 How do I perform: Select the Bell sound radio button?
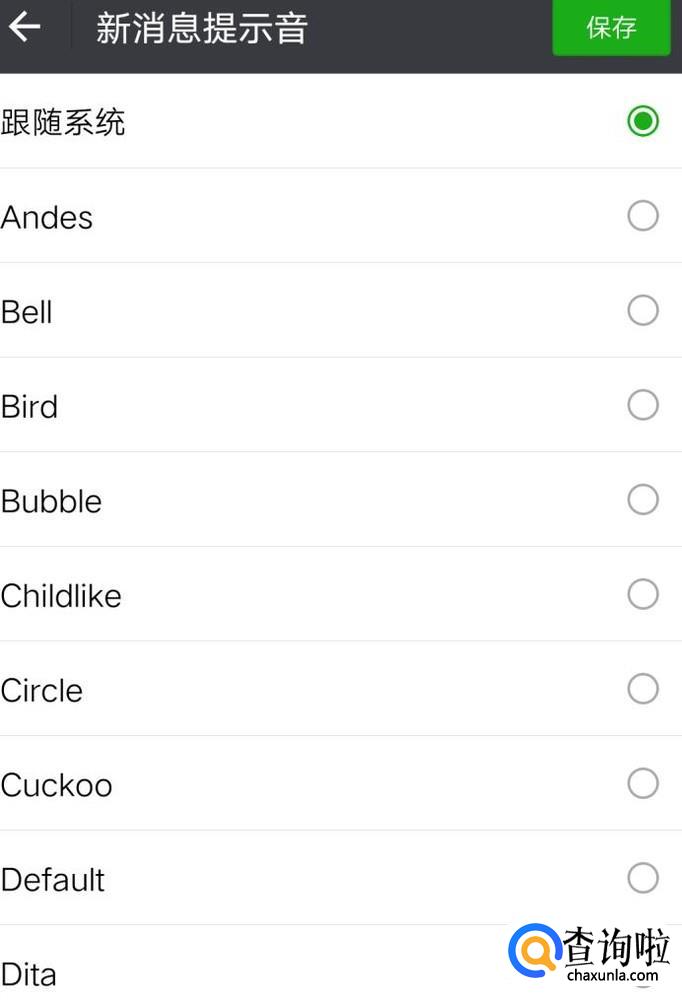643,311
